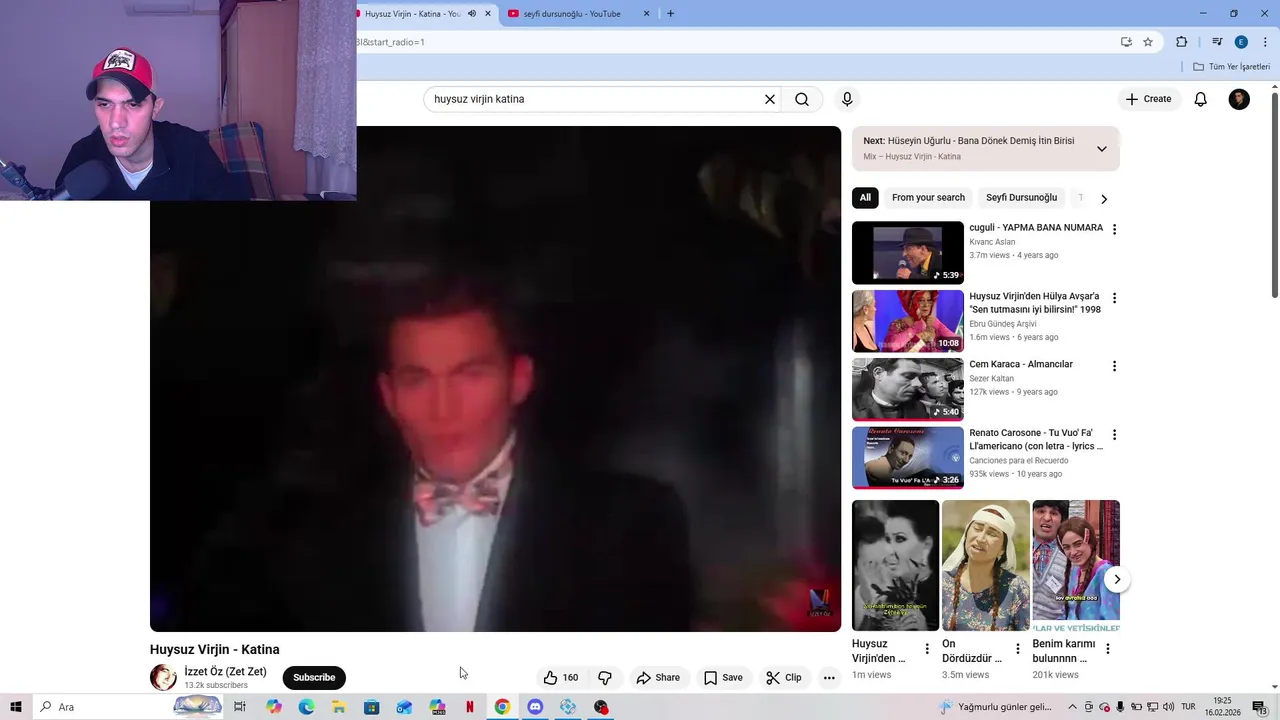
Task: Show next shorts with arrow button
Action: [x=1117, y=579]
